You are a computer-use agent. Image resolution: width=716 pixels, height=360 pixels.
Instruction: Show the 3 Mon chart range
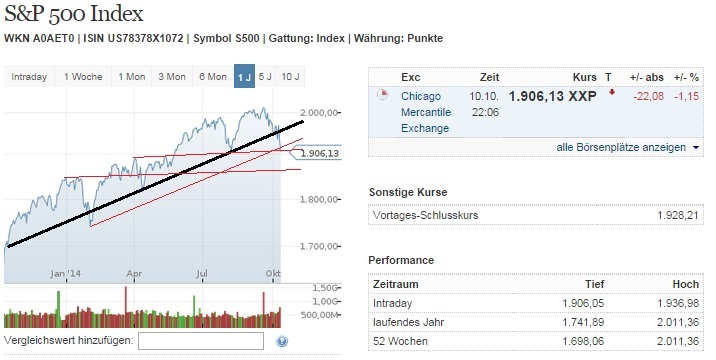point(172,77)
